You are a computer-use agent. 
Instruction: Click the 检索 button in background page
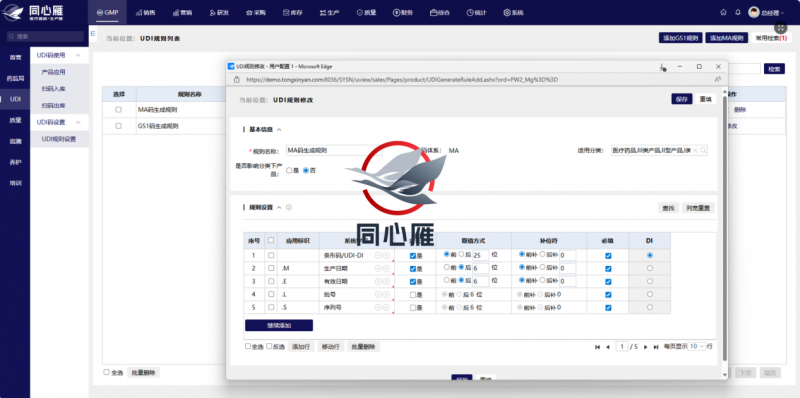click(x=774, y=69)
